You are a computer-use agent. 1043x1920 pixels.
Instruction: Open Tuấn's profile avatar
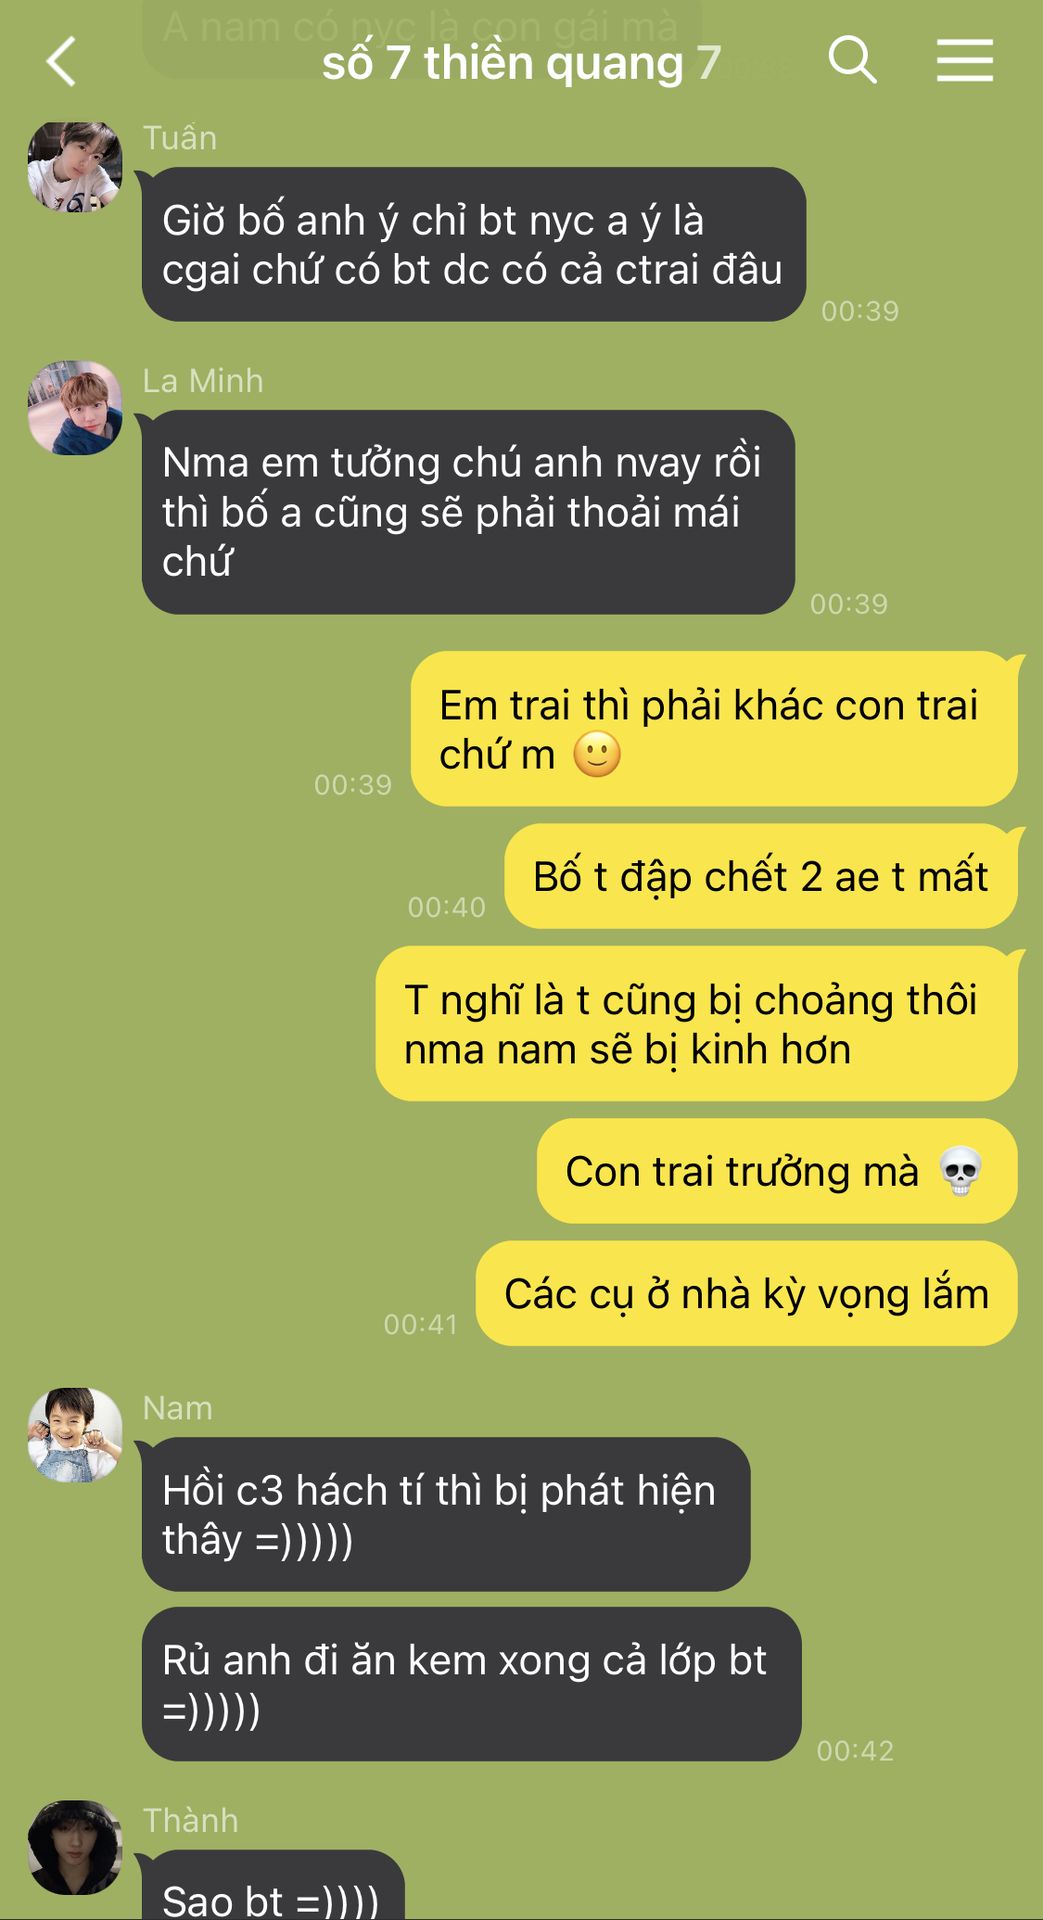click(x=75, y=166)
